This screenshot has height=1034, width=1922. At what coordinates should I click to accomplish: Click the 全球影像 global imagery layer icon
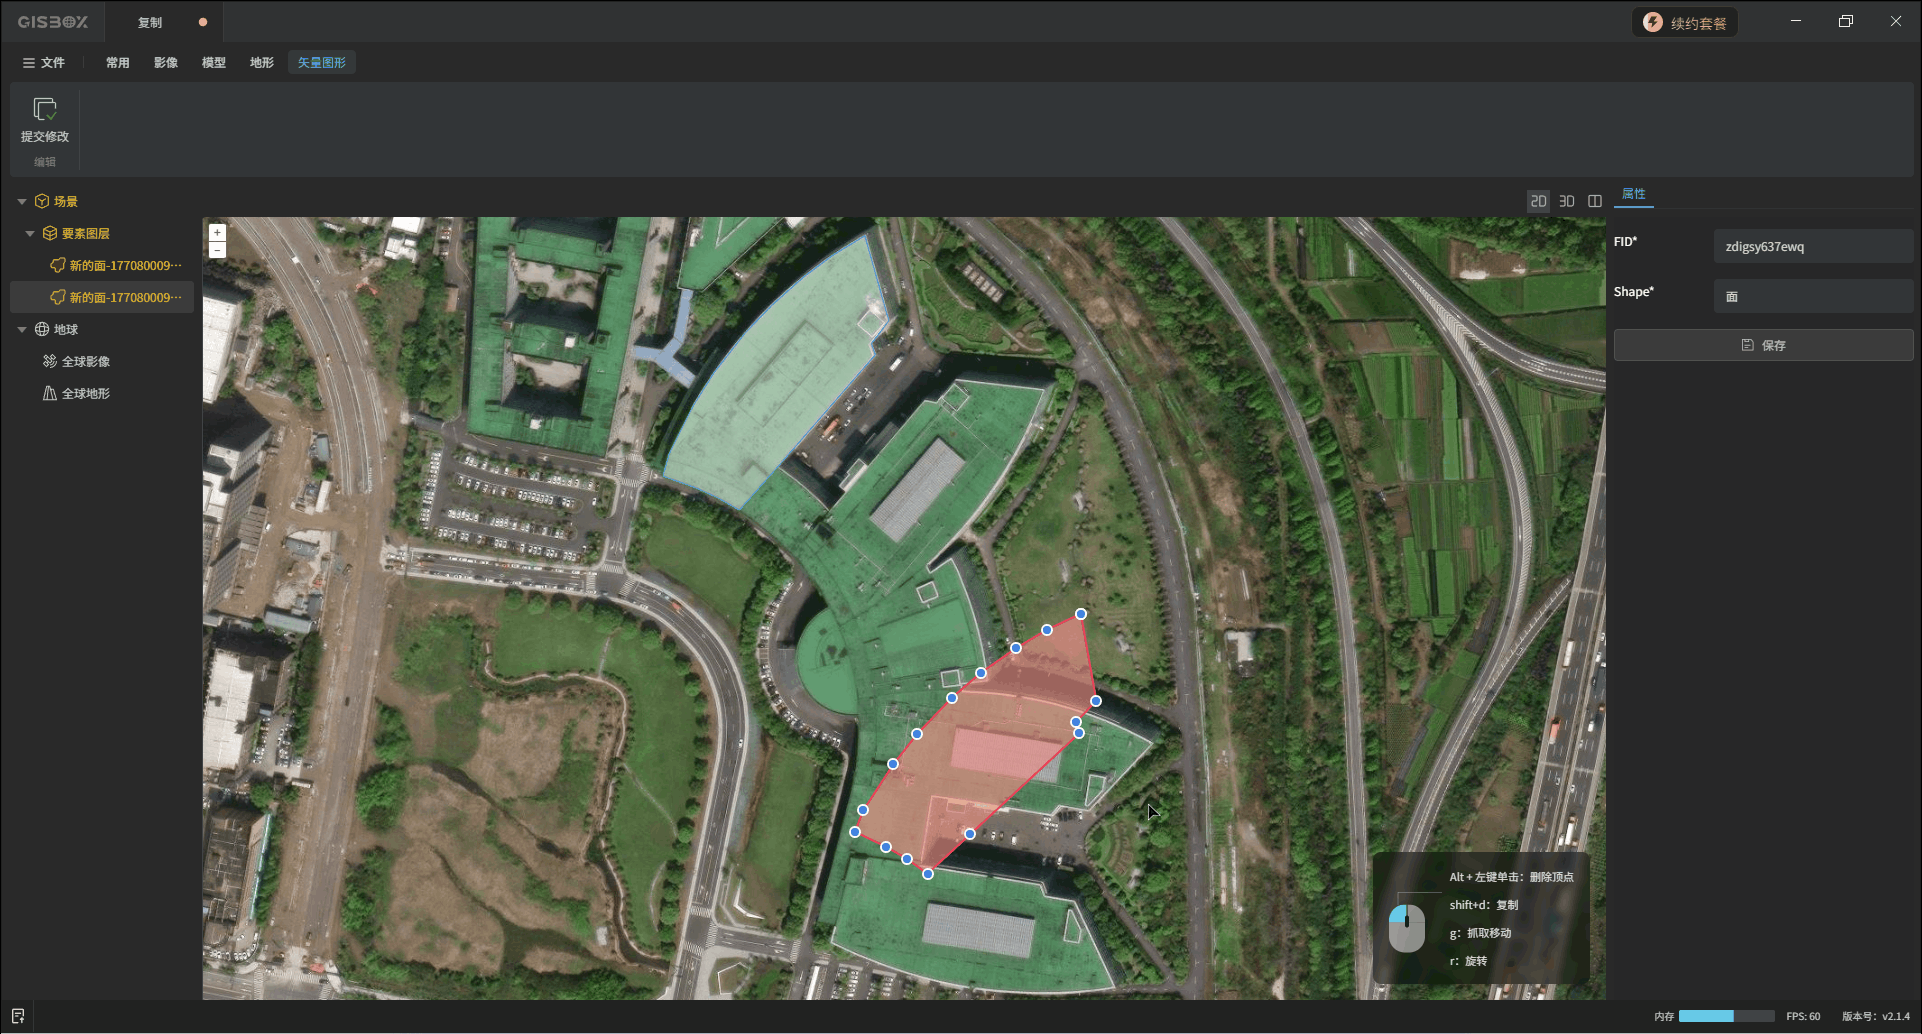coord(50,361)
